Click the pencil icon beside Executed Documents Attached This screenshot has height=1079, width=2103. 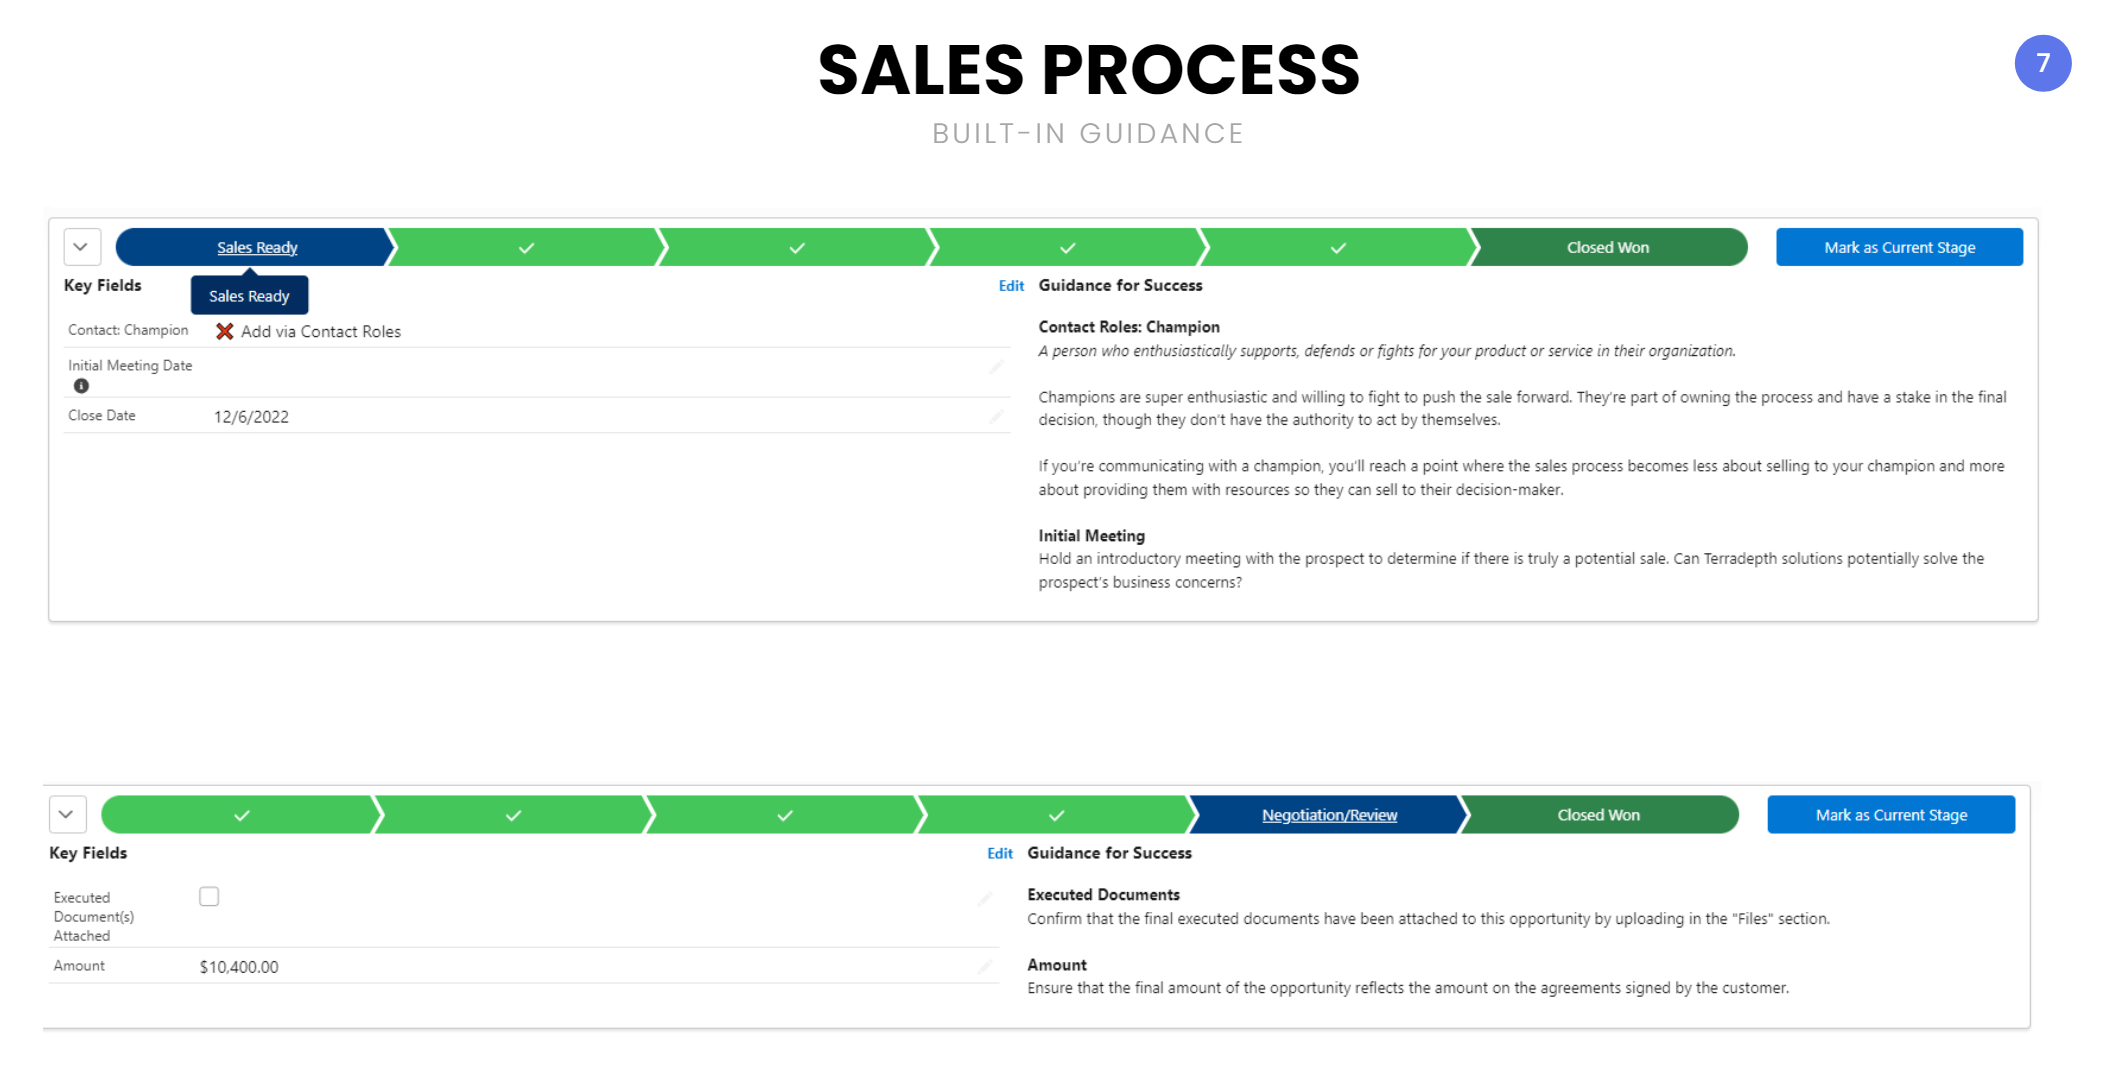tap(985, 898)
